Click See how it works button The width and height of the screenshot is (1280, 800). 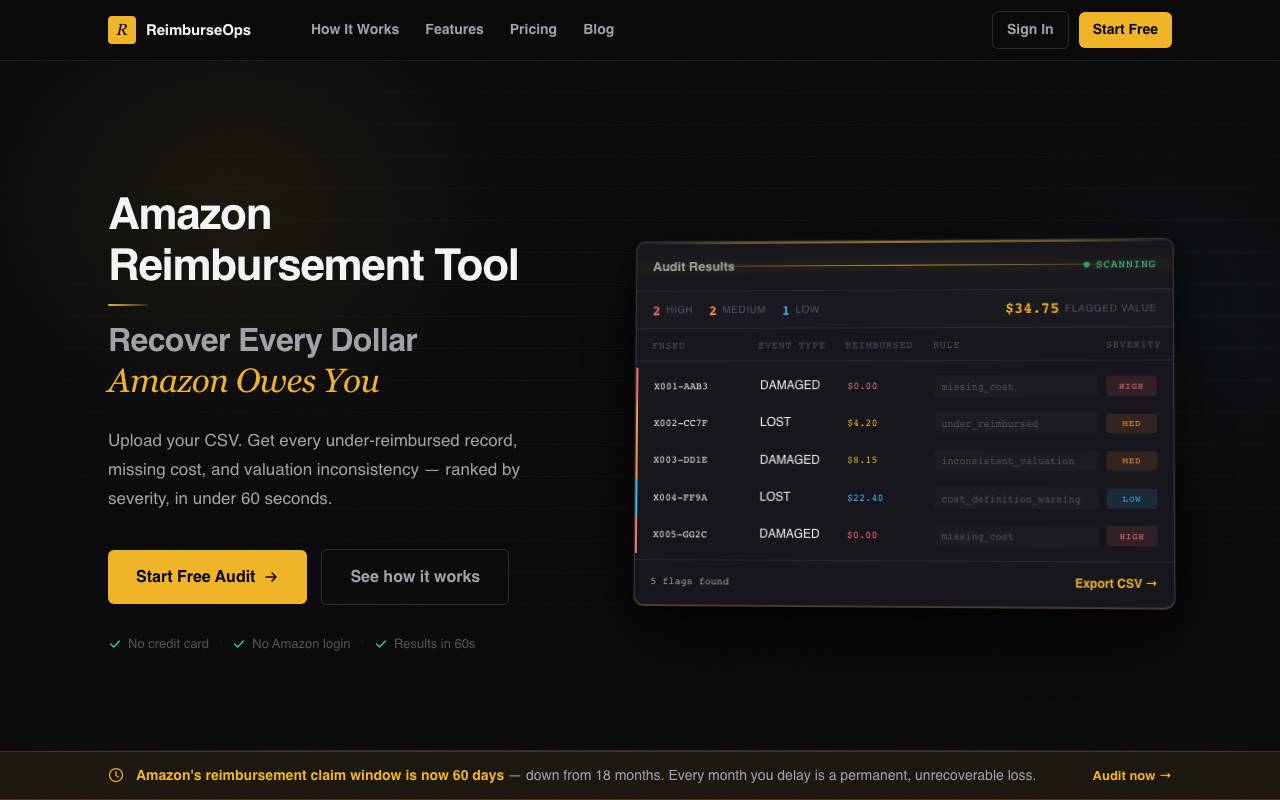pyautogui.click(x=415, y=577)
